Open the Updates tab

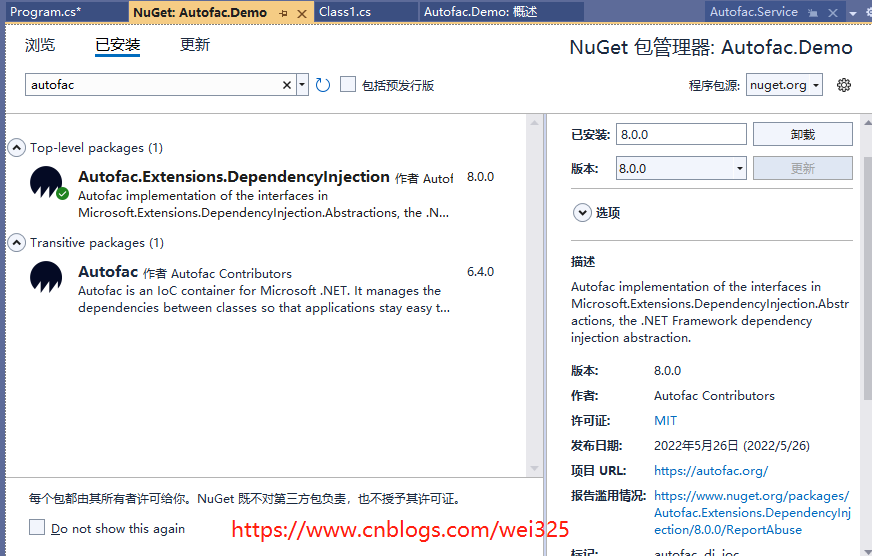tap(195, 44)
